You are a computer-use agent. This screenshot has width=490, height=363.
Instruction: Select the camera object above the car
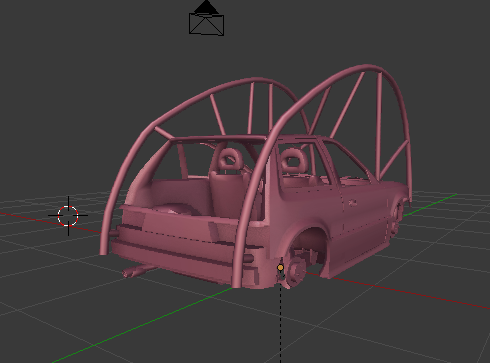pos(206,19)
